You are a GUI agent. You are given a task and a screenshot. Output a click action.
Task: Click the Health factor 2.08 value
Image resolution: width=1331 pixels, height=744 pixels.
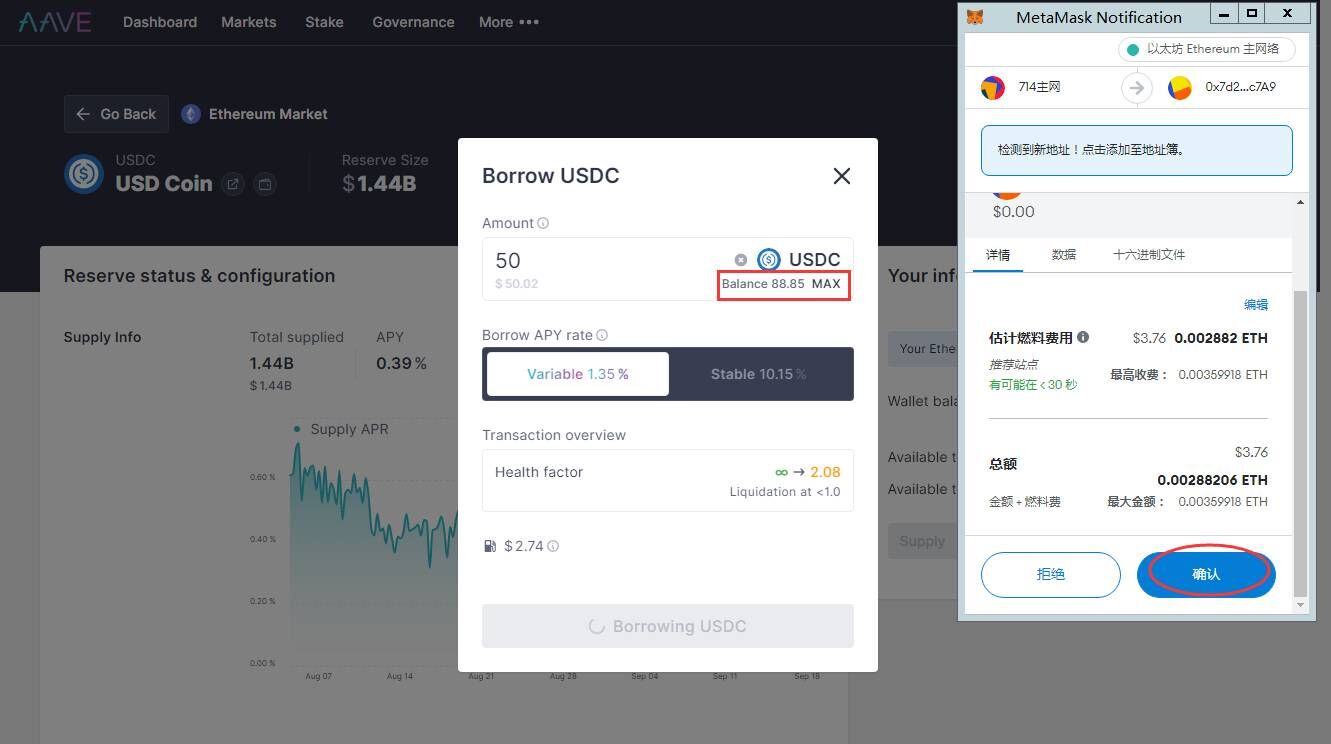point(825,472)
